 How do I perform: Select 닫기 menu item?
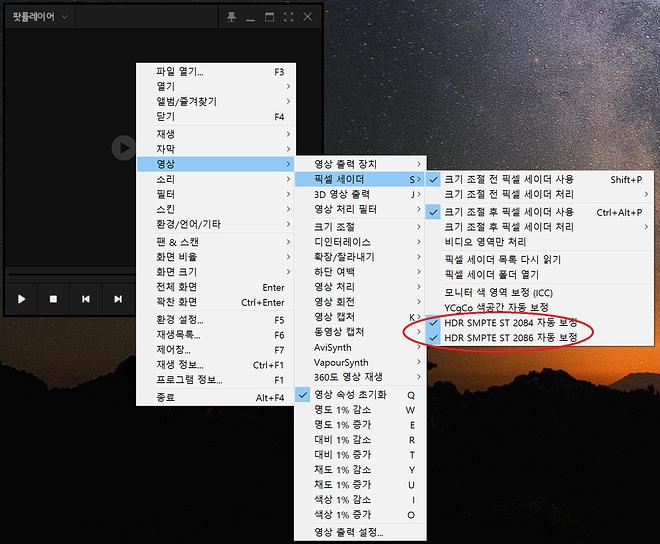click(x=216, y=117)
